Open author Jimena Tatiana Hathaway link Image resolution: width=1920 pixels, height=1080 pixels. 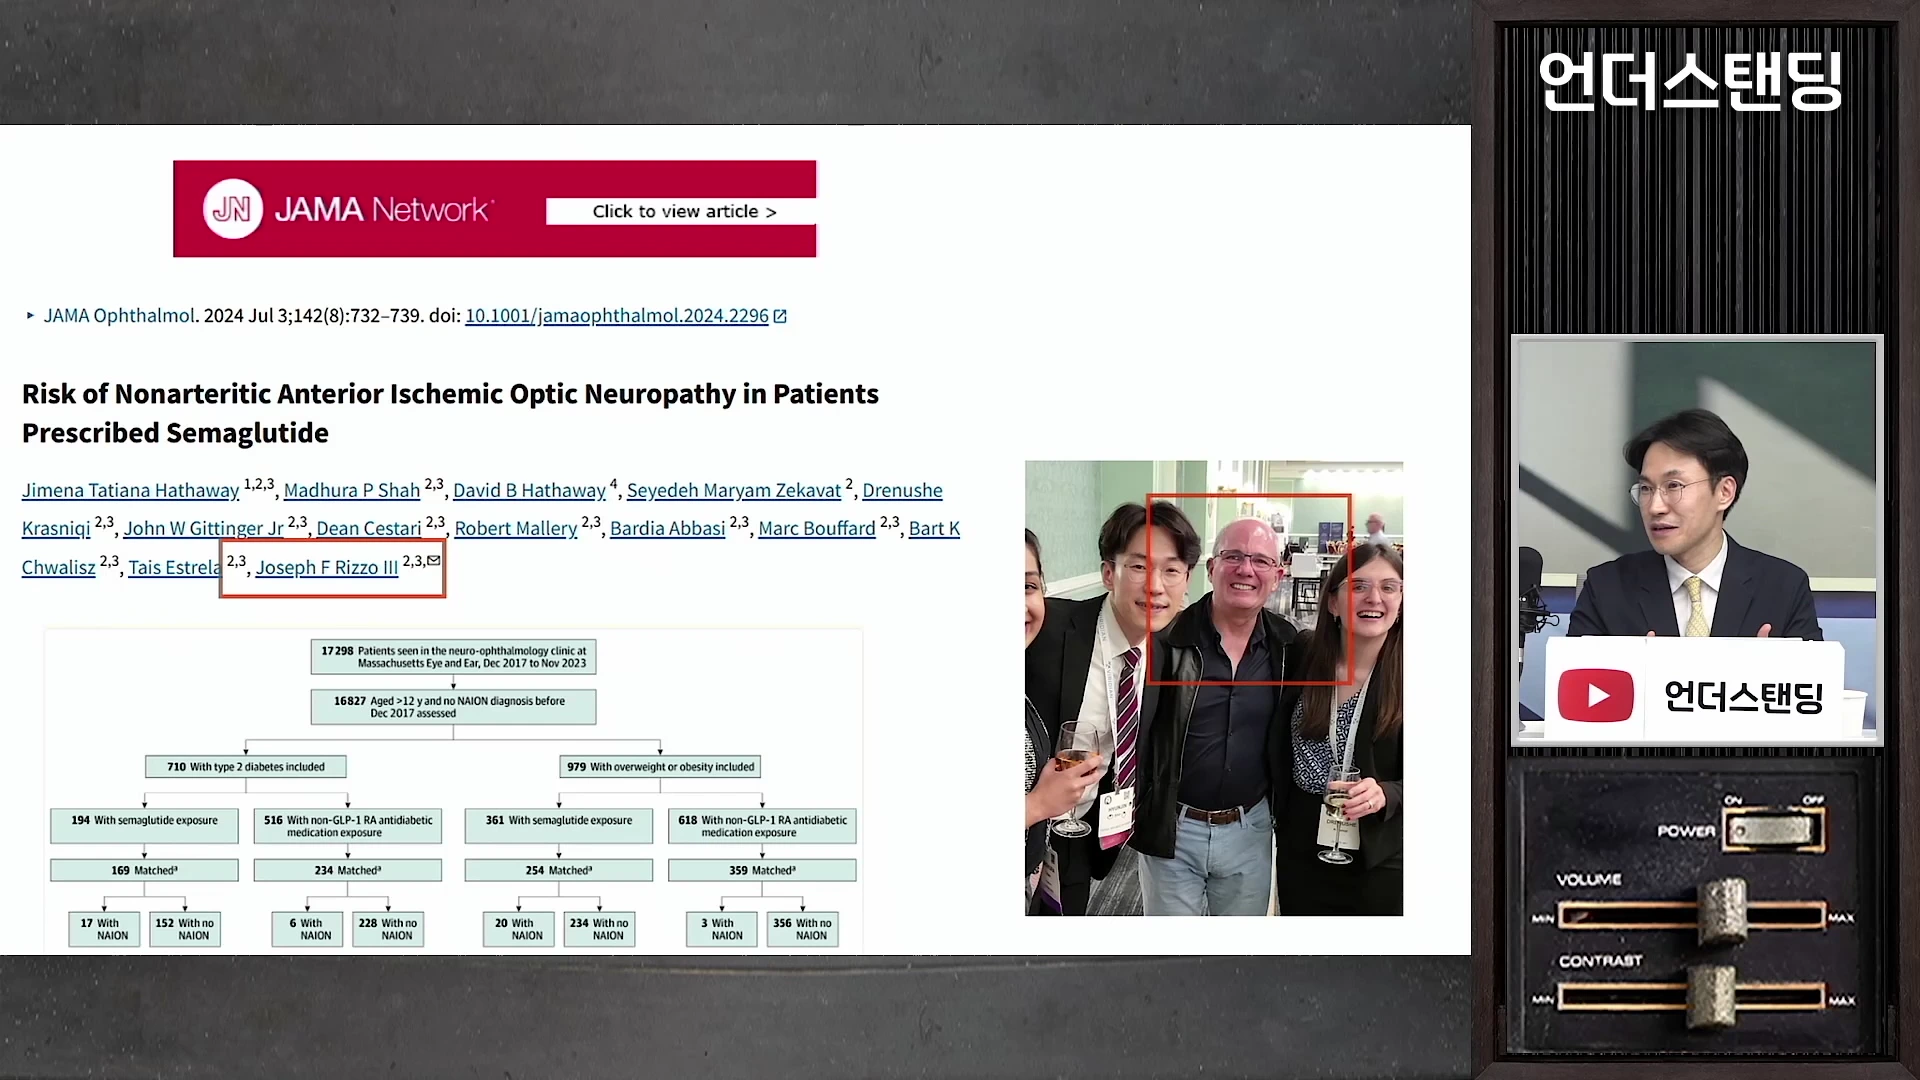click(130, 490)
